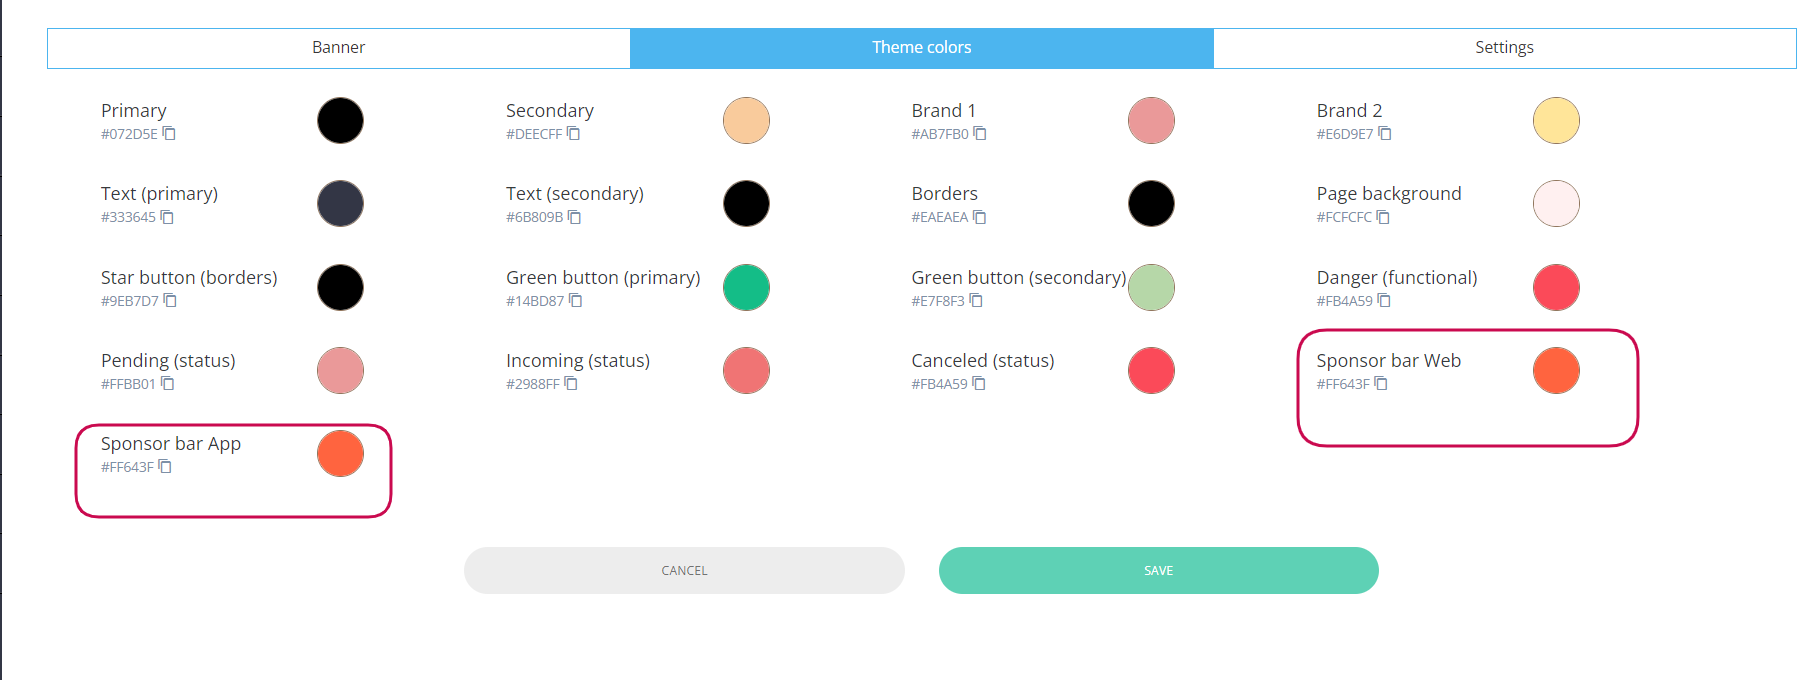Copy the Page background hex code
This screenshot has height=680, width=1820.
click(x=1383, y=217)
